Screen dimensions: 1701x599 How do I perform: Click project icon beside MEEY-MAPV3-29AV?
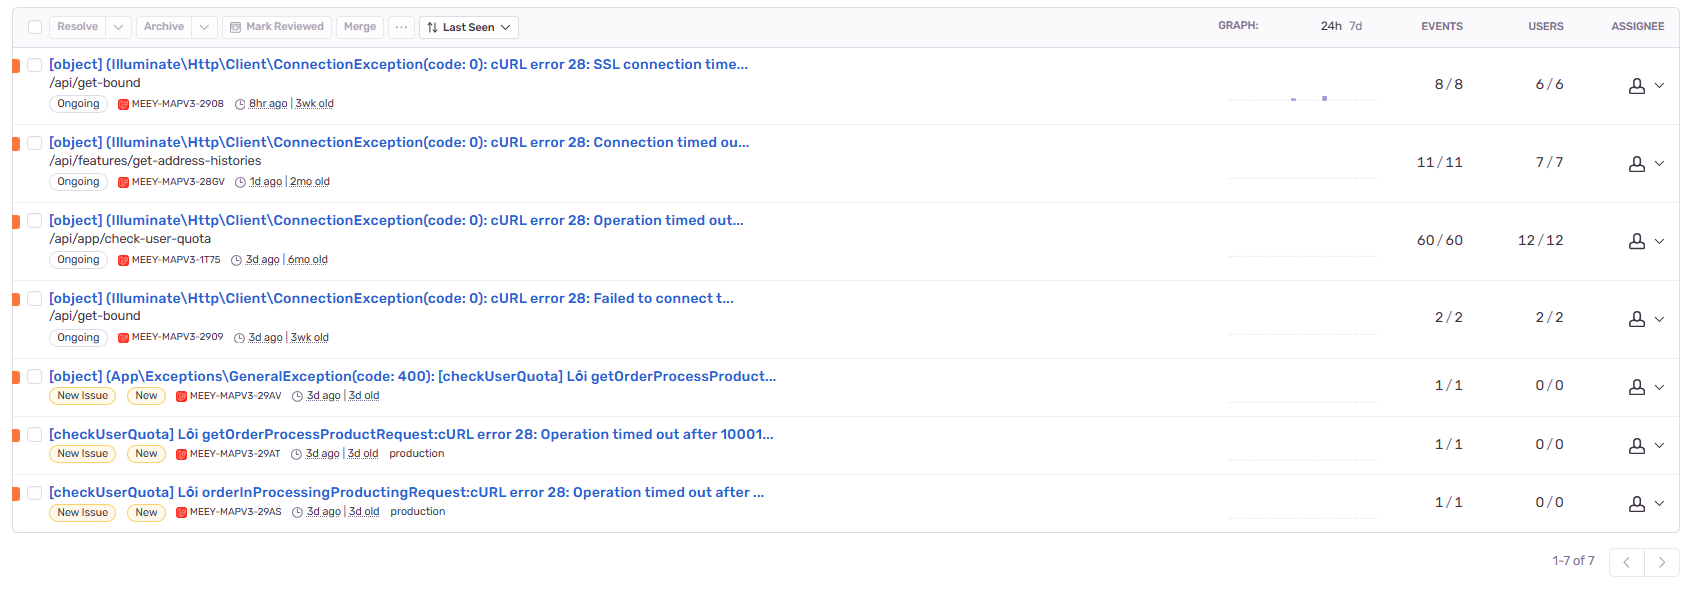[181, 397]
